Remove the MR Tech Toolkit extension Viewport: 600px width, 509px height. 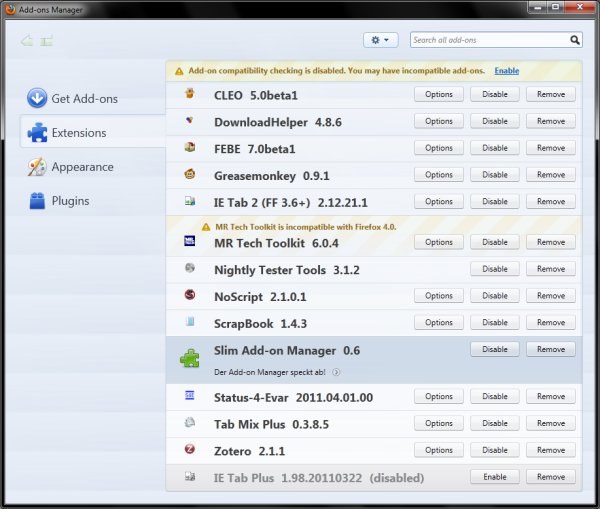[x=551, y=242]
